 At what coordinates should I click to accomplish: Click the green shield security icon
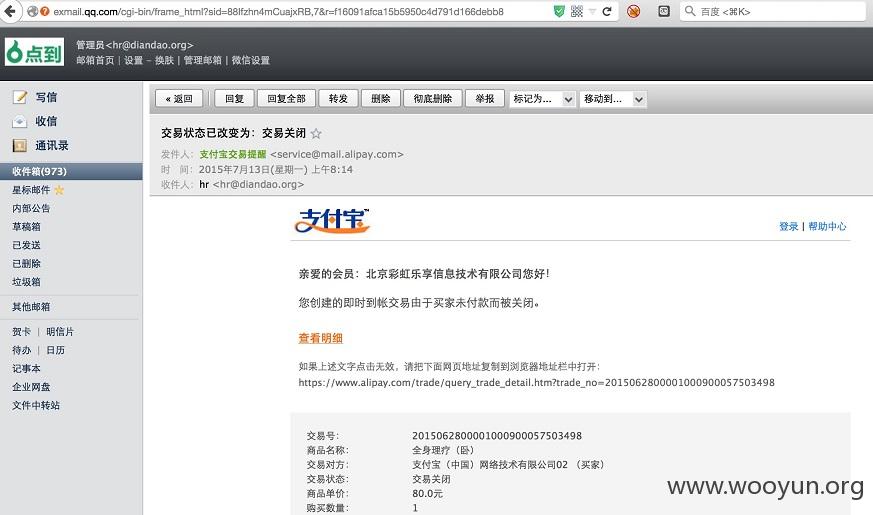pos(559,11)
